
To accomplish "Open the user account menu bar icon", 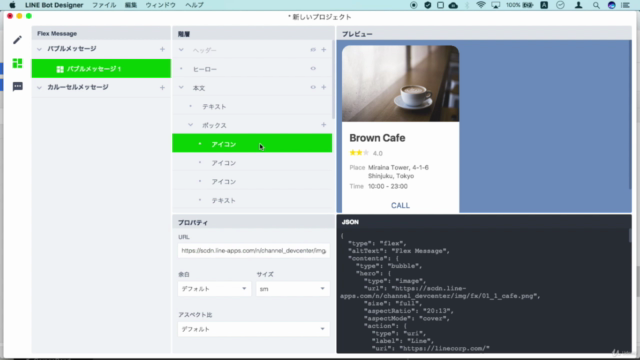I will click(x=578, y=5).
